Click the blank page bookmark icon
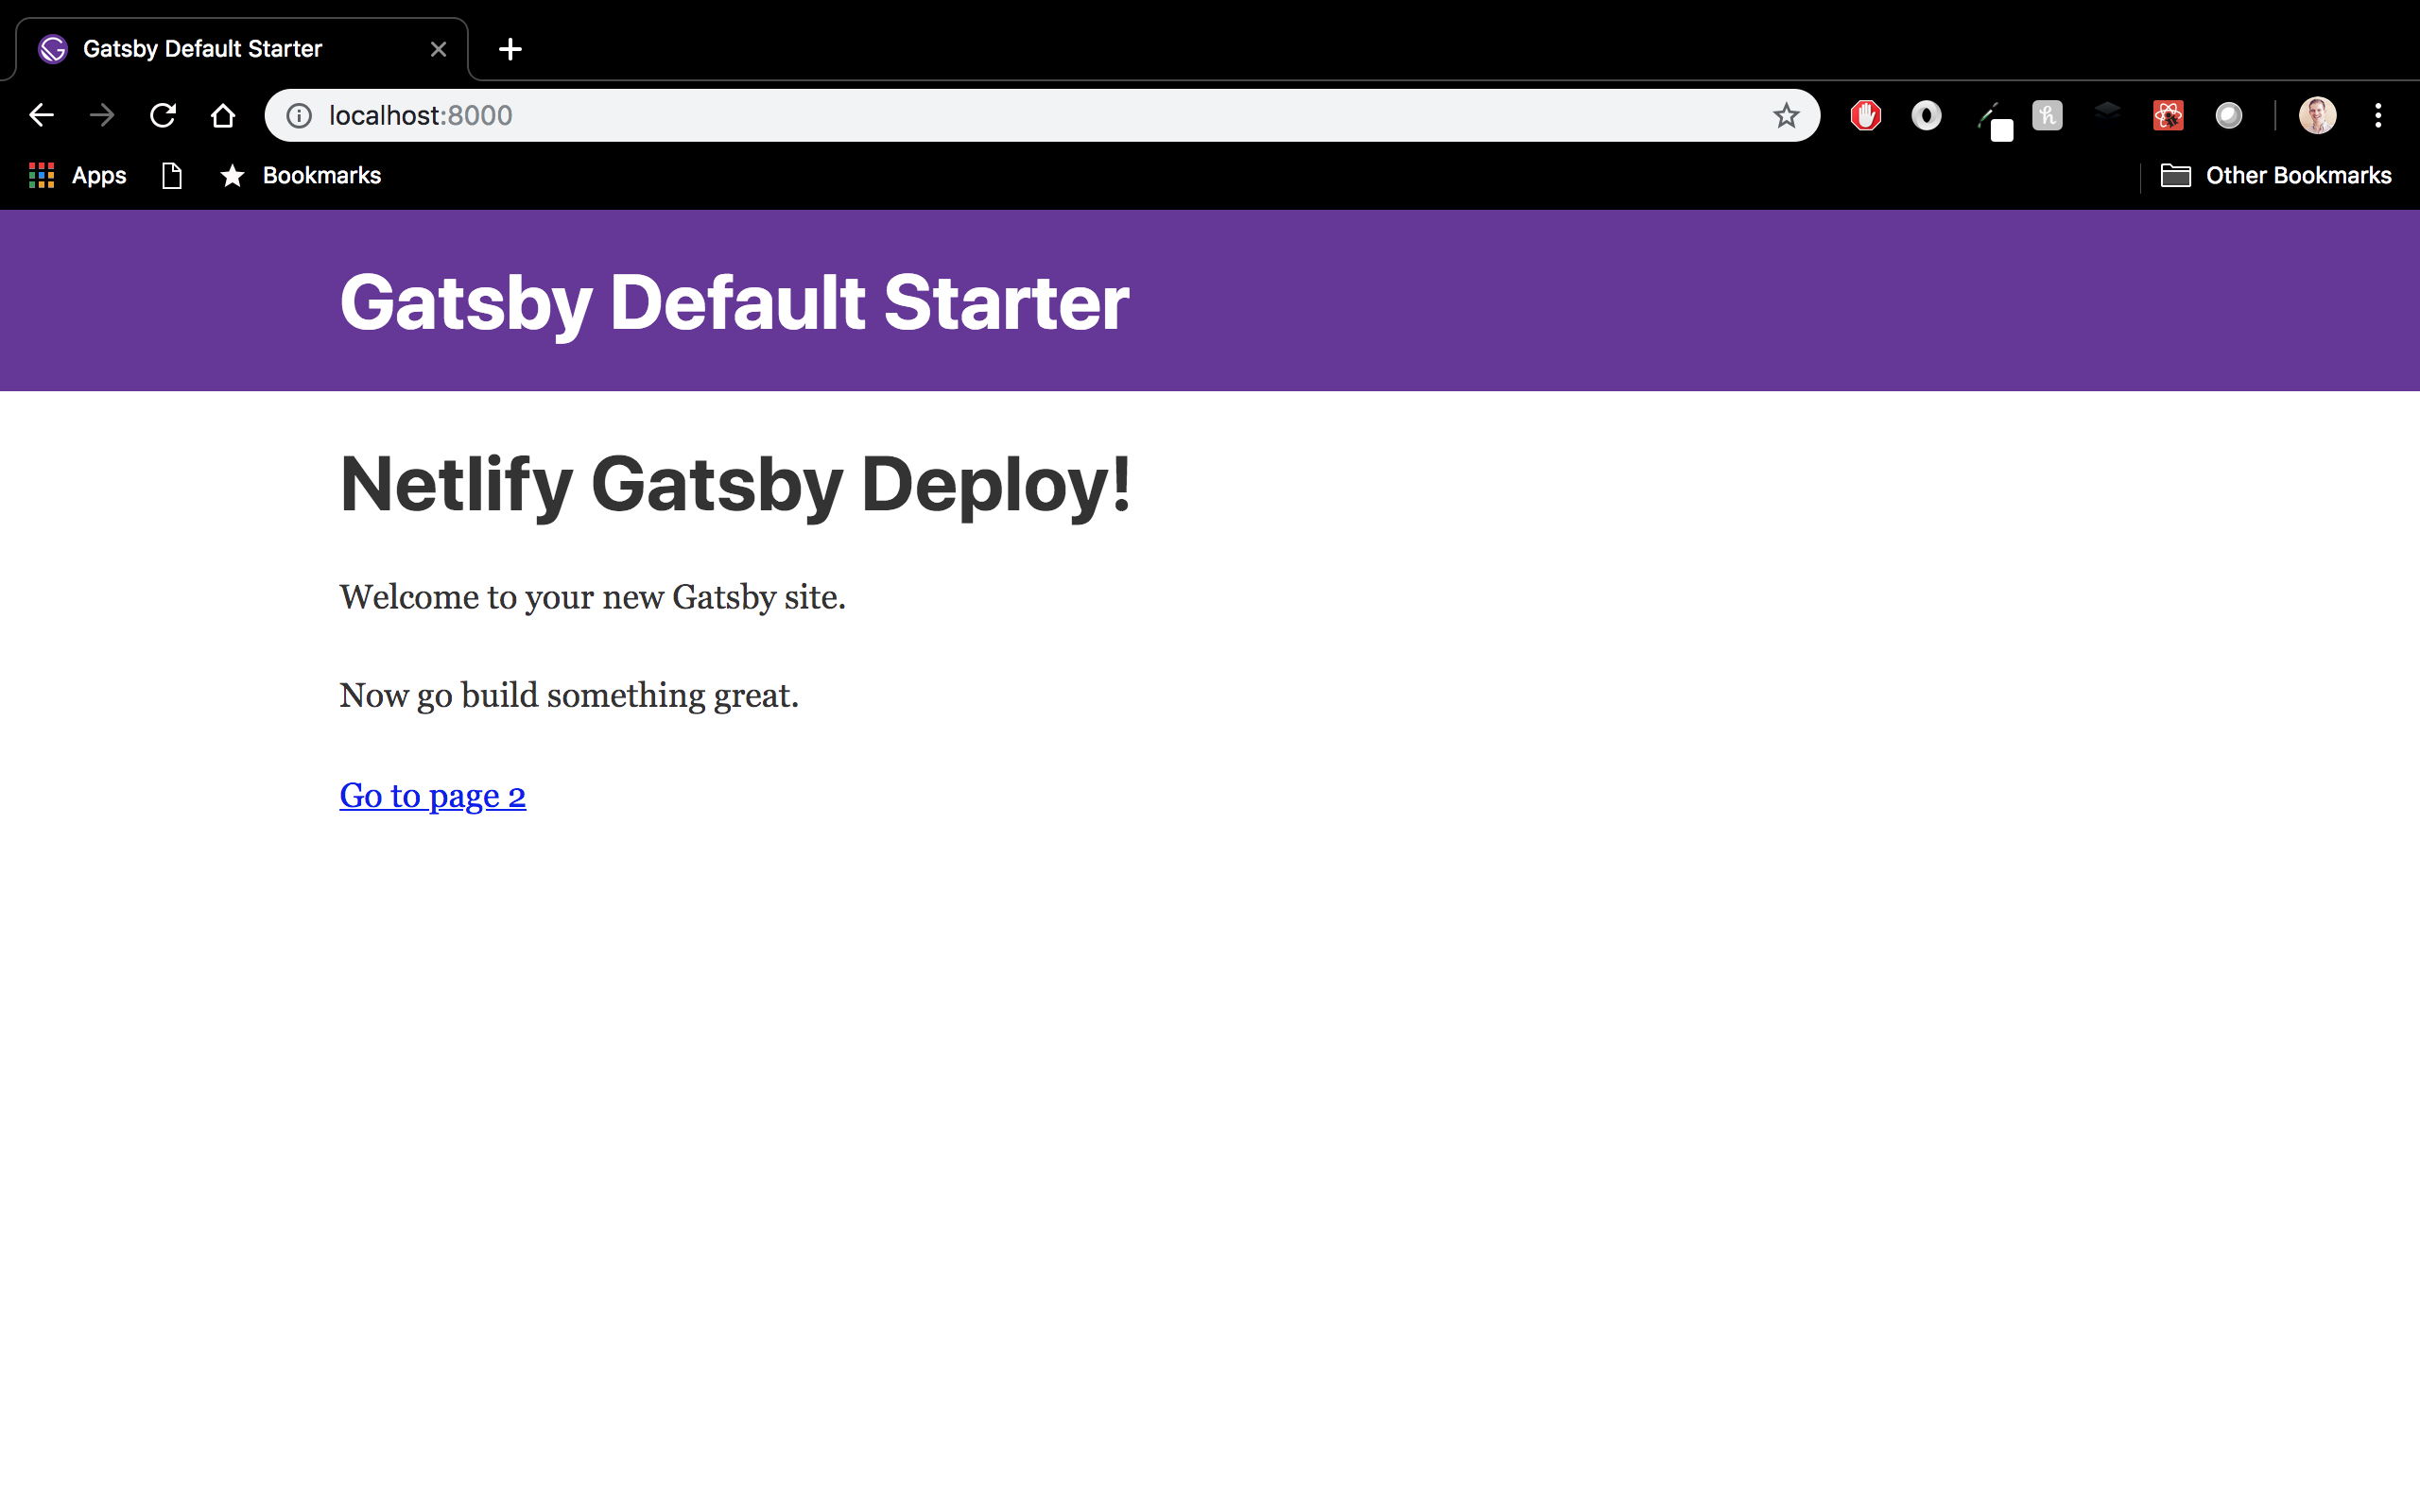 [172, 176]
